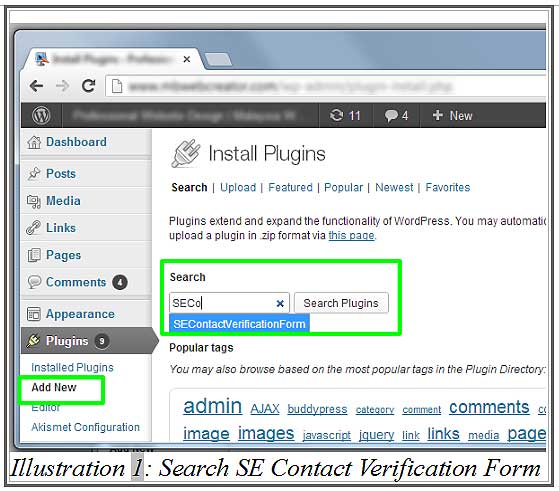This screenshot has width=559, height=491.
Task: Click the 'images' popular tag
Action: 266,433
